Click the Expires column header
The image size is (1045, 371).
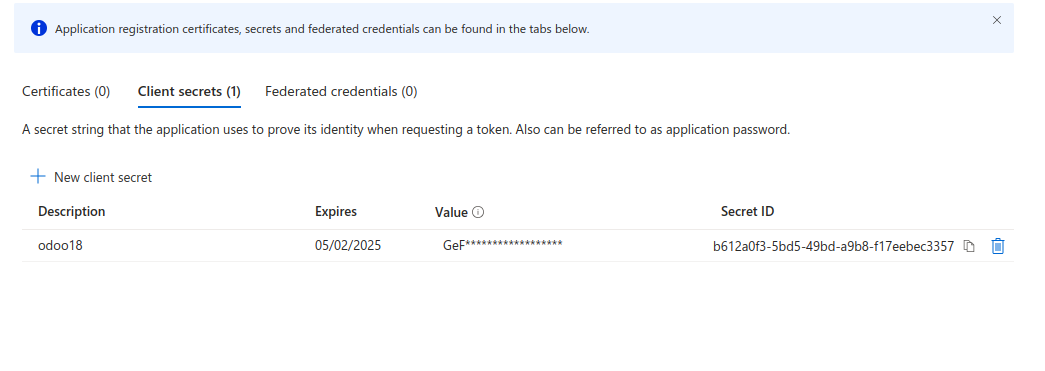(336, 212)
